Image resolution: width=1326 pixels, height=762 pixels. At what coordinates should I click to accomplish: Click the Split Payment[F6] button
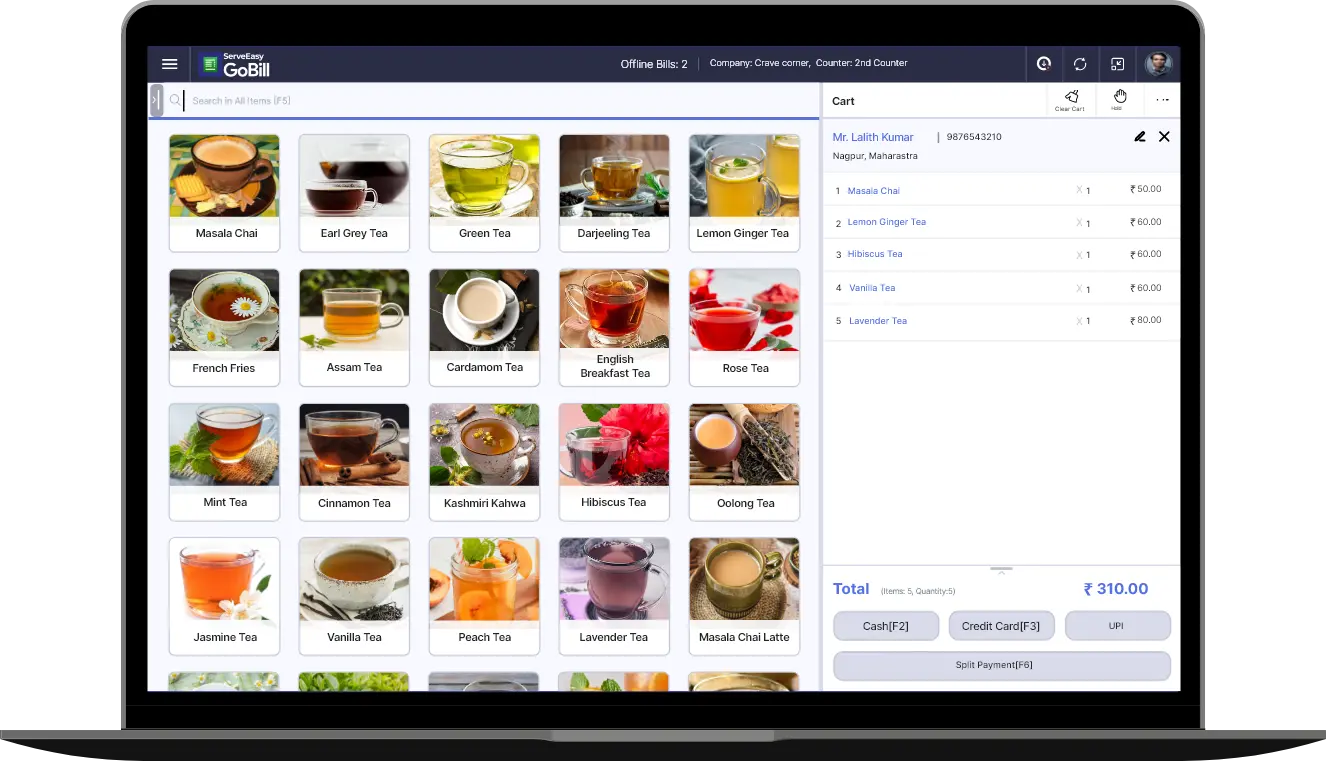(1001, 665)
